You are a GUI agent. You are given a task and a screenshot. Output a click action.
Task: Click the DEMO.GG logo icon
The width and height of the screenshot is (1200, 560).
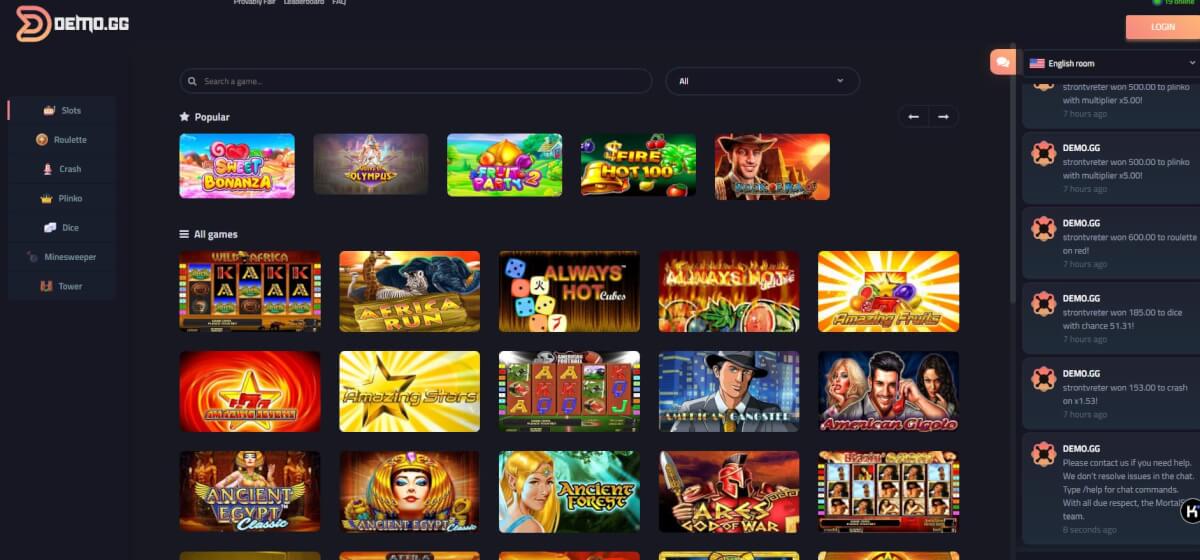(33, 23)
